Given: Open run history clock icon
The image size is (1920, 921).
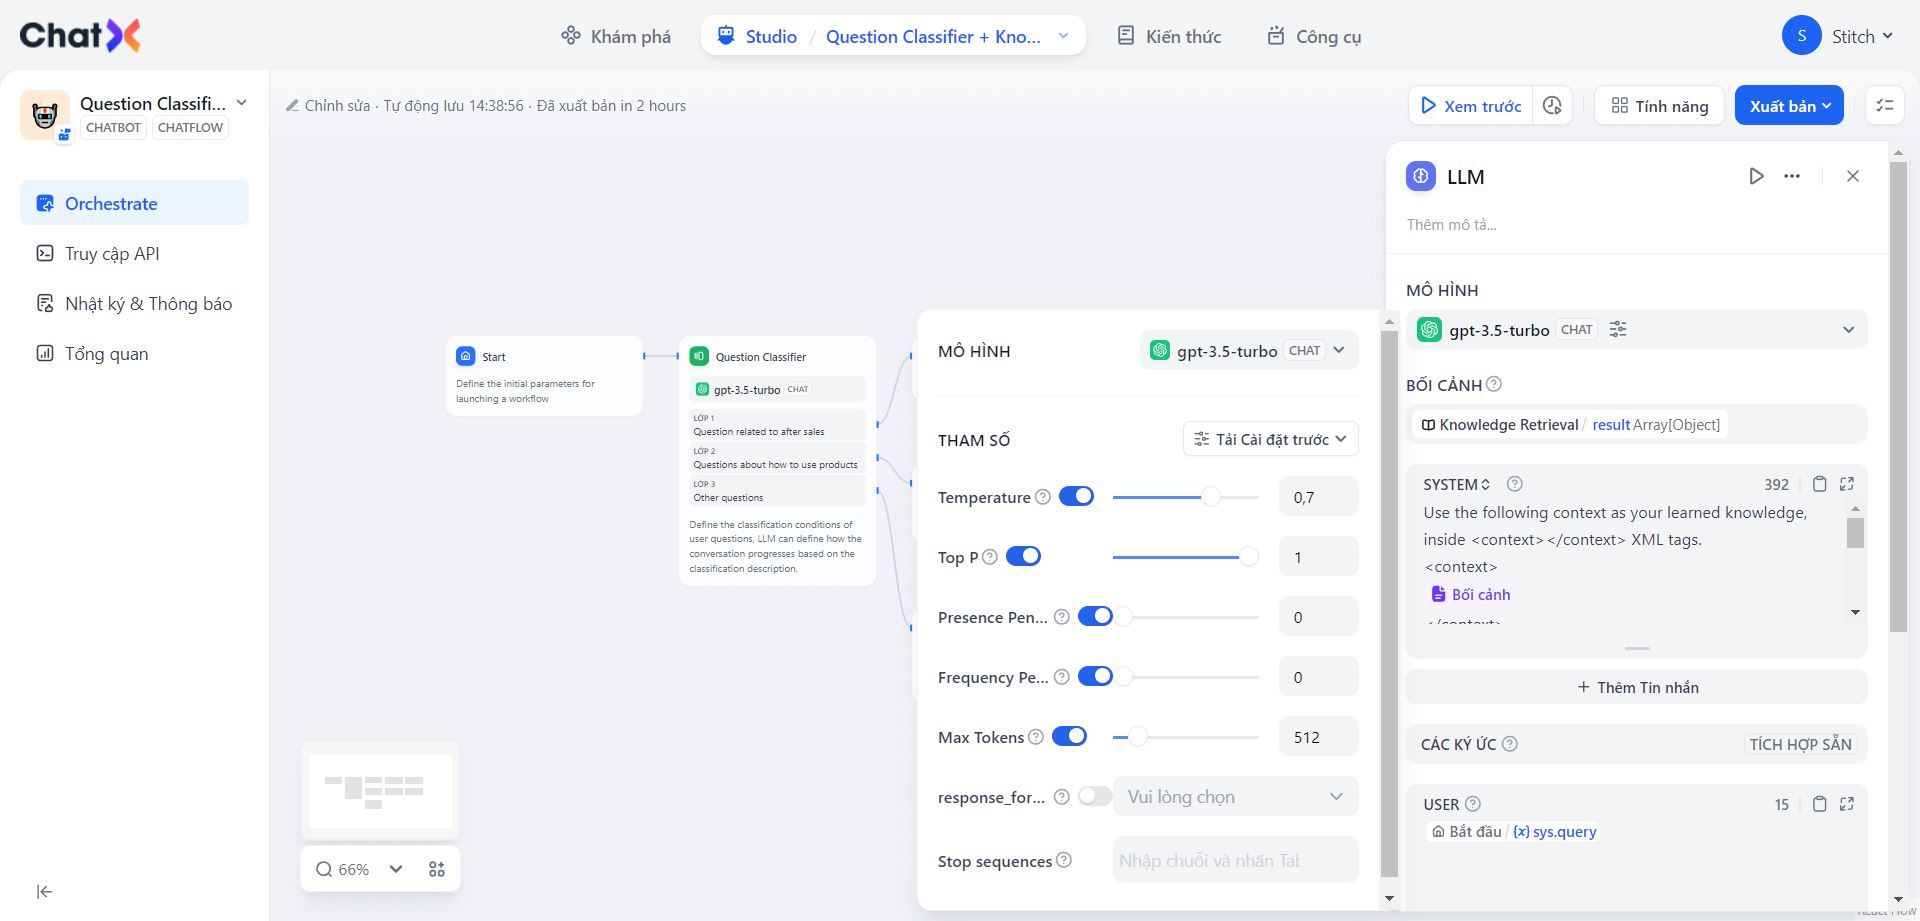Looking at the screenshot, I should [x=1552, y=106].
